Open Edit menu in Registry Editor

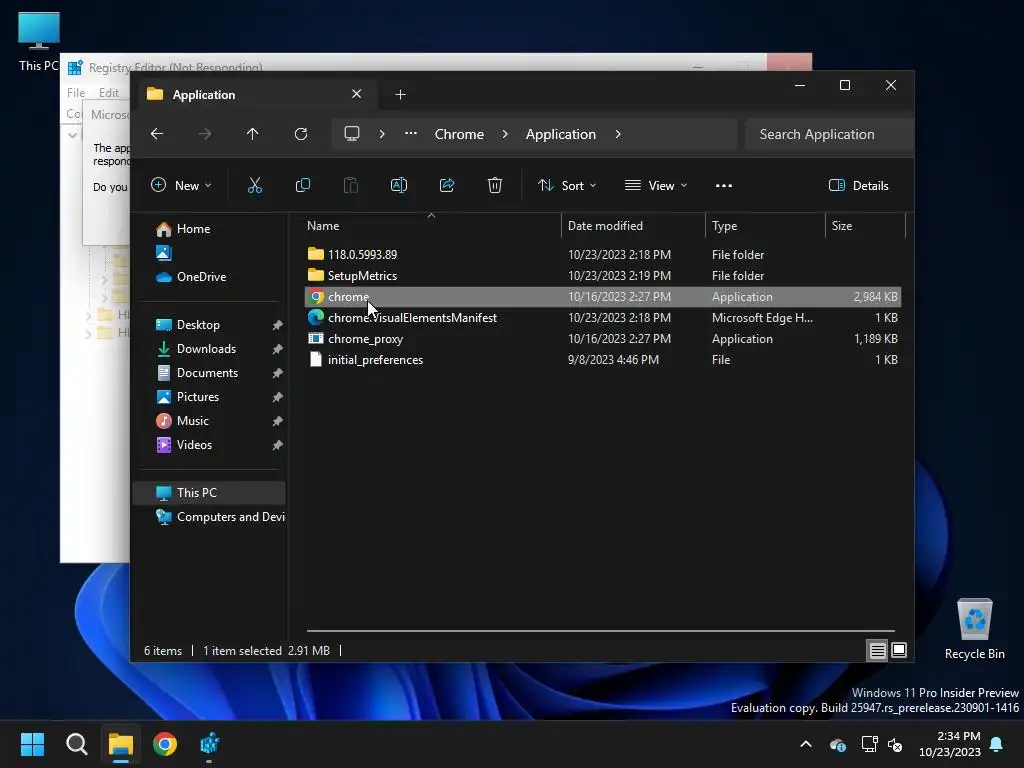[x=108, y=93]
